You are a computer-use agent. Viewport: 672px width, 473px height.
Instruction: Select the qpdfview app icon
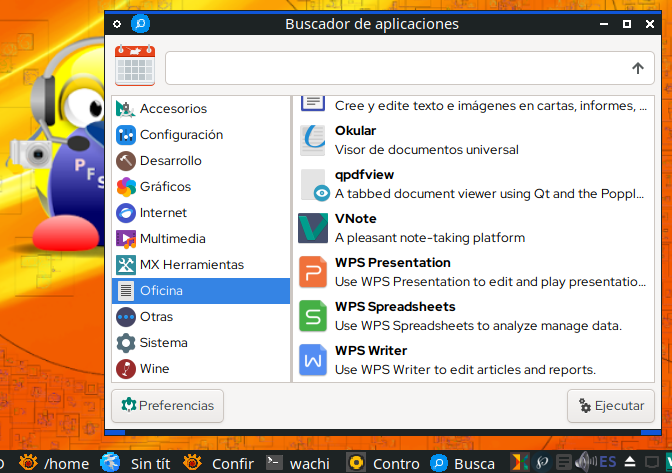(314, 185)
